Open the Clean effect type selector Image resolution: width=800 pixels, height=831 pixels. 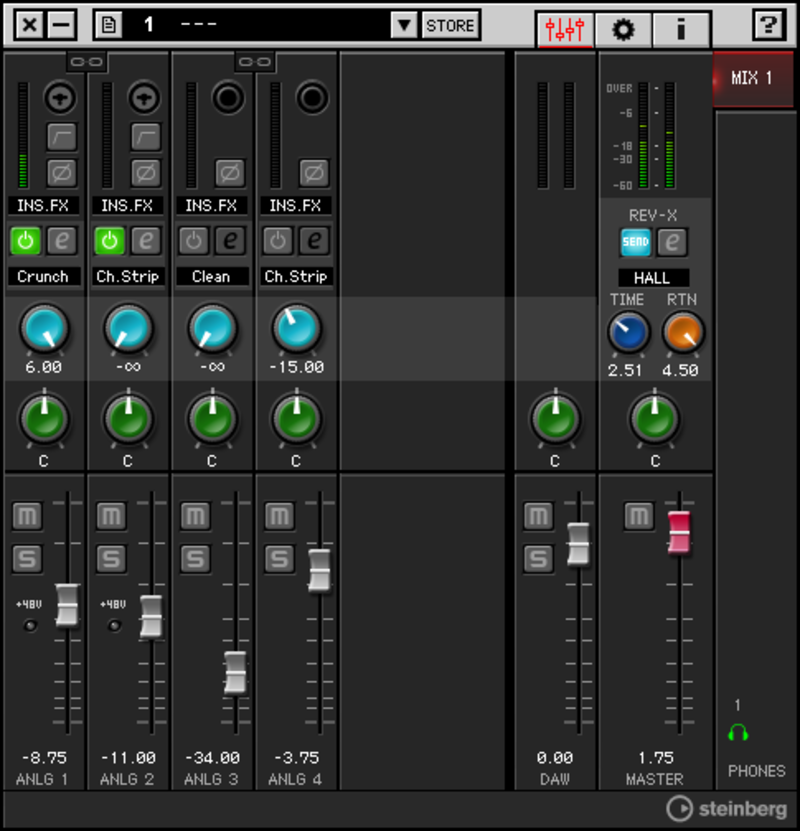pyautogui.click(x=211, y=277)
